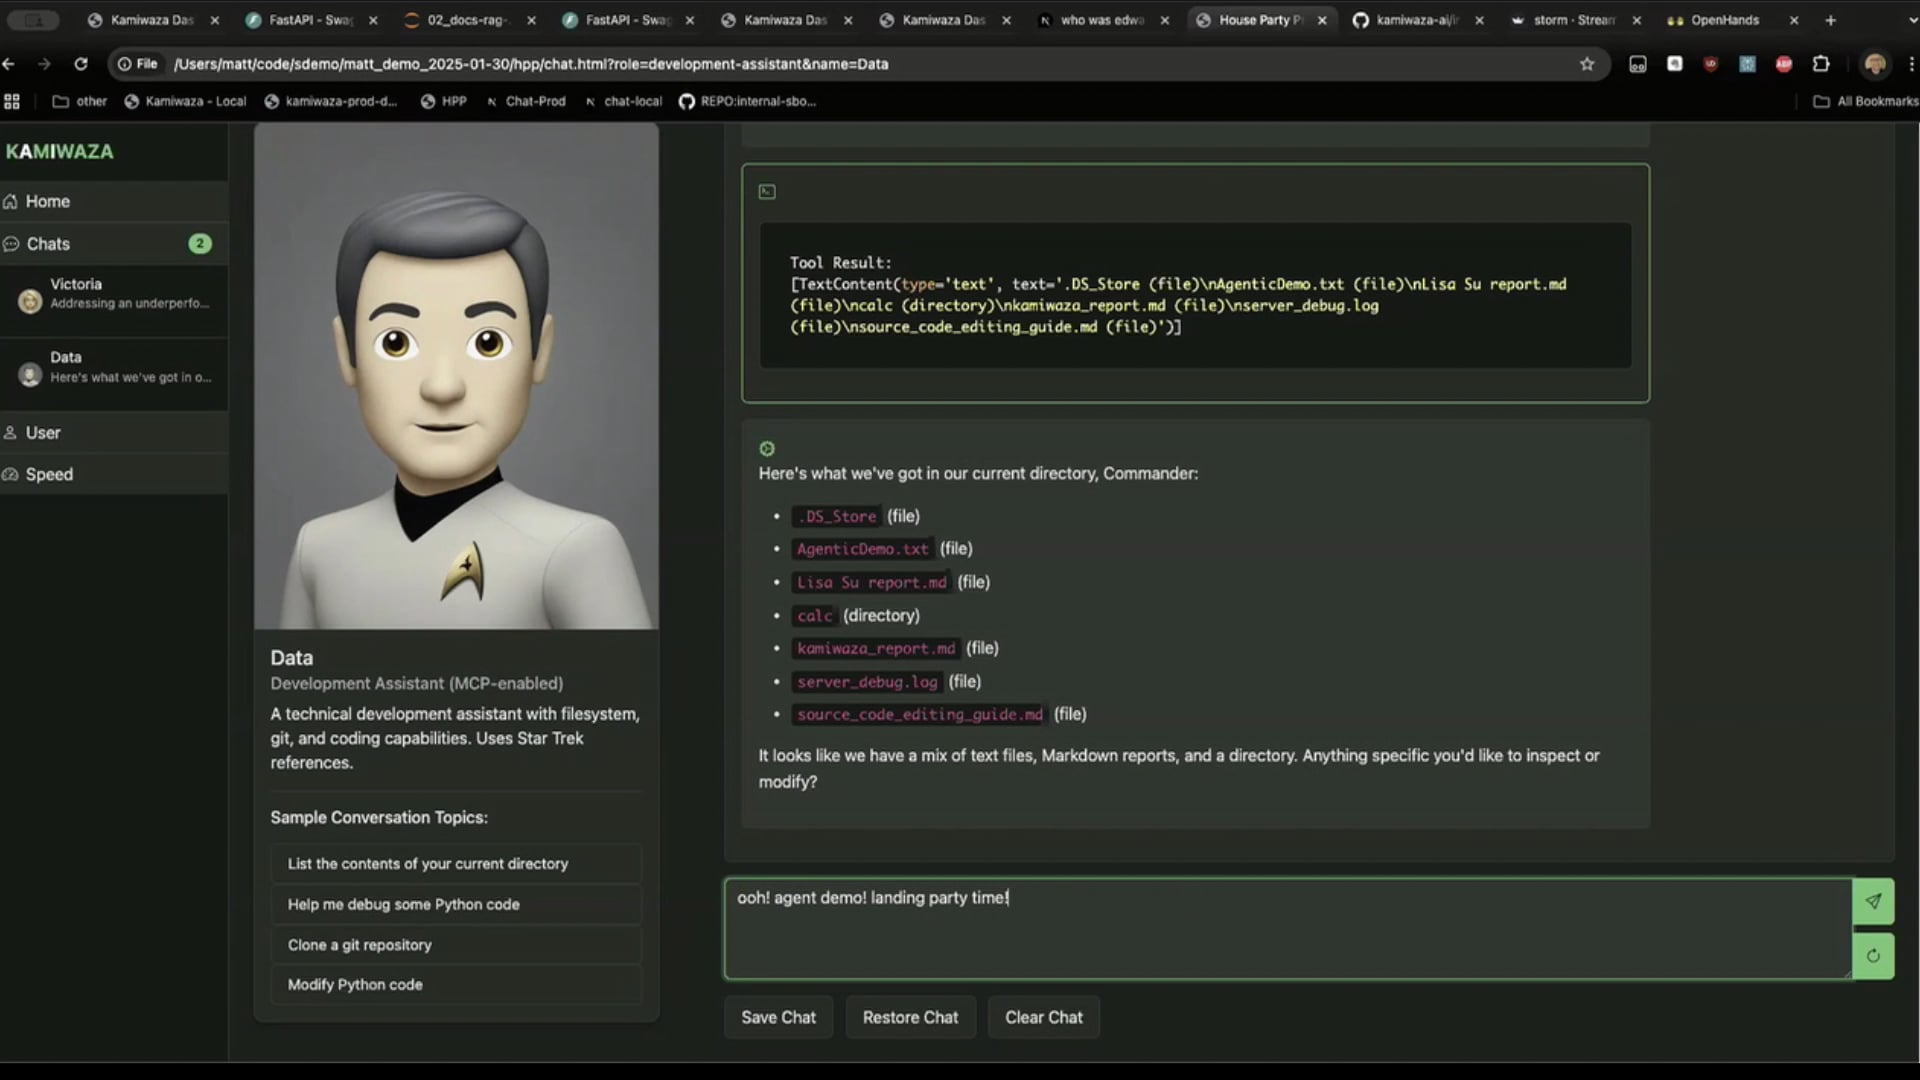Click the terminal icon in tool result box
Viewport: 1920px width, 1080px height.
click(x=767, y=192)
